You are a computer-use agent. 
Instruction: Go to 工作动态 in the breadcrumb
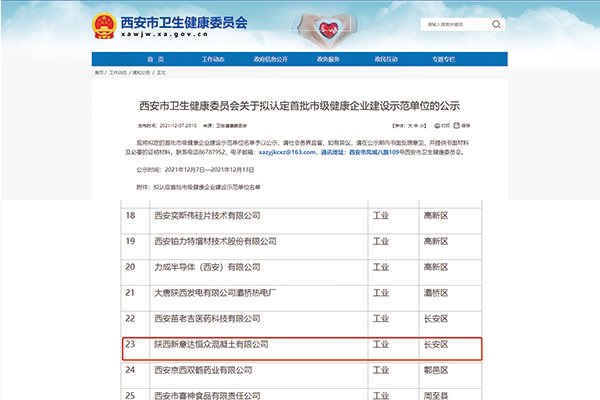[118, 73]
